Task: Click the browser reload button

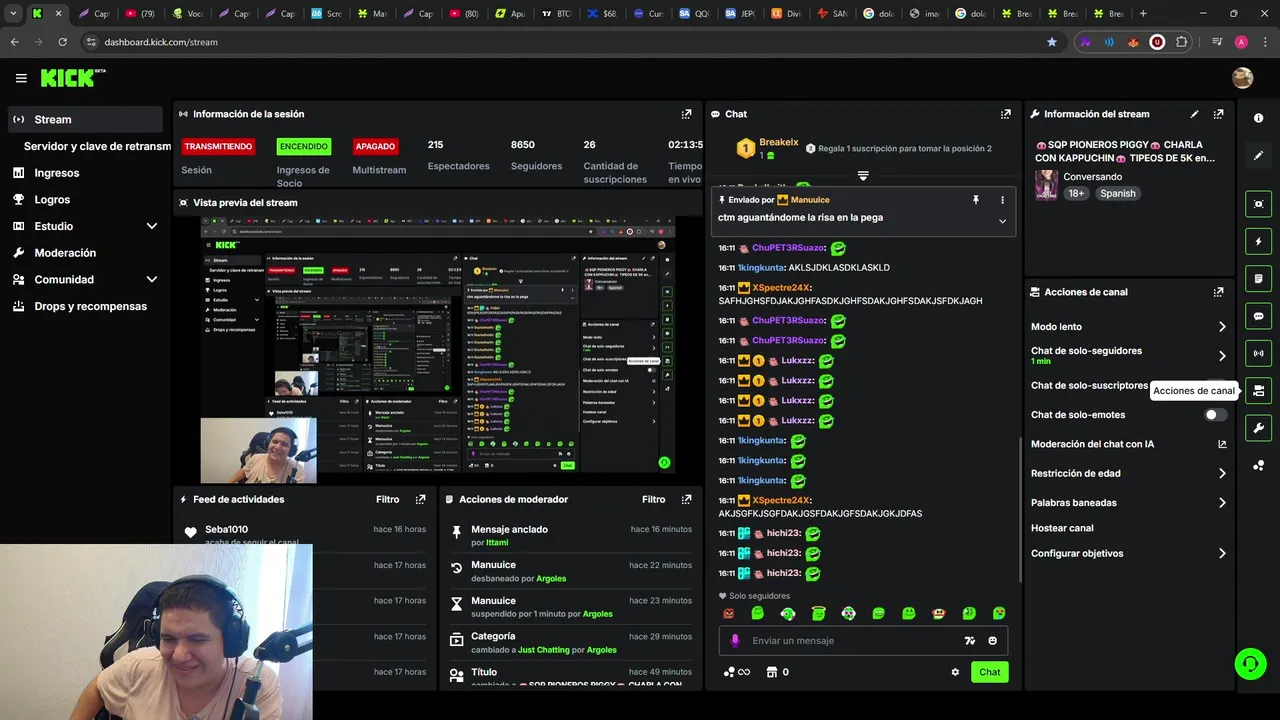Action: [x=62, y=42]
